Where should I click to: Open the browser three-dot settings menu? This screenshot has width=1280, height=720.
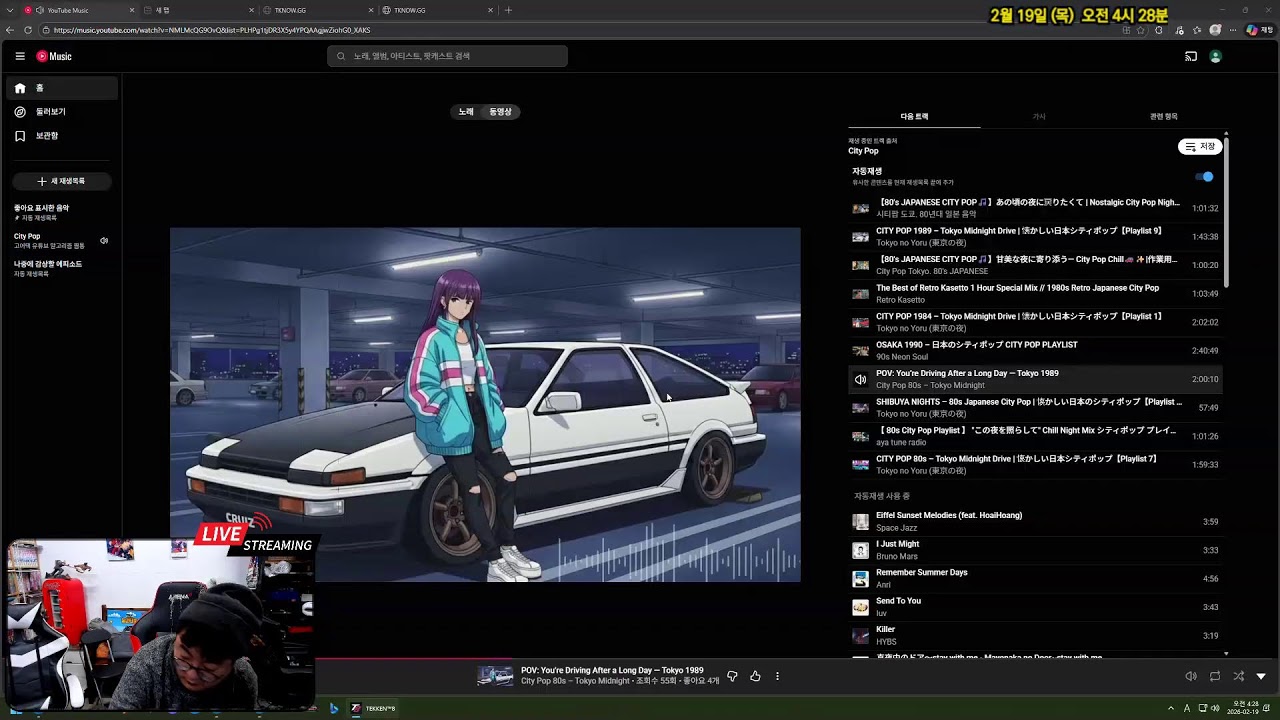1234,30
